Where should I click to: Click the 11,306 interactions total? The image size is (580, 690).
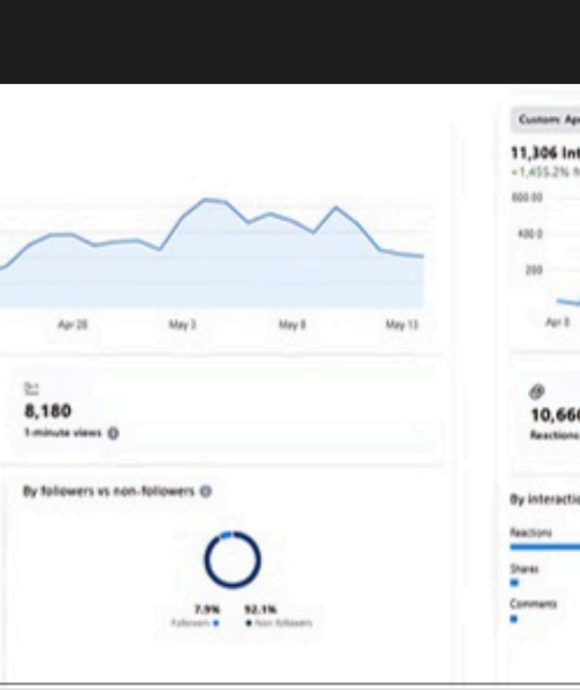(x=545, y=153)
